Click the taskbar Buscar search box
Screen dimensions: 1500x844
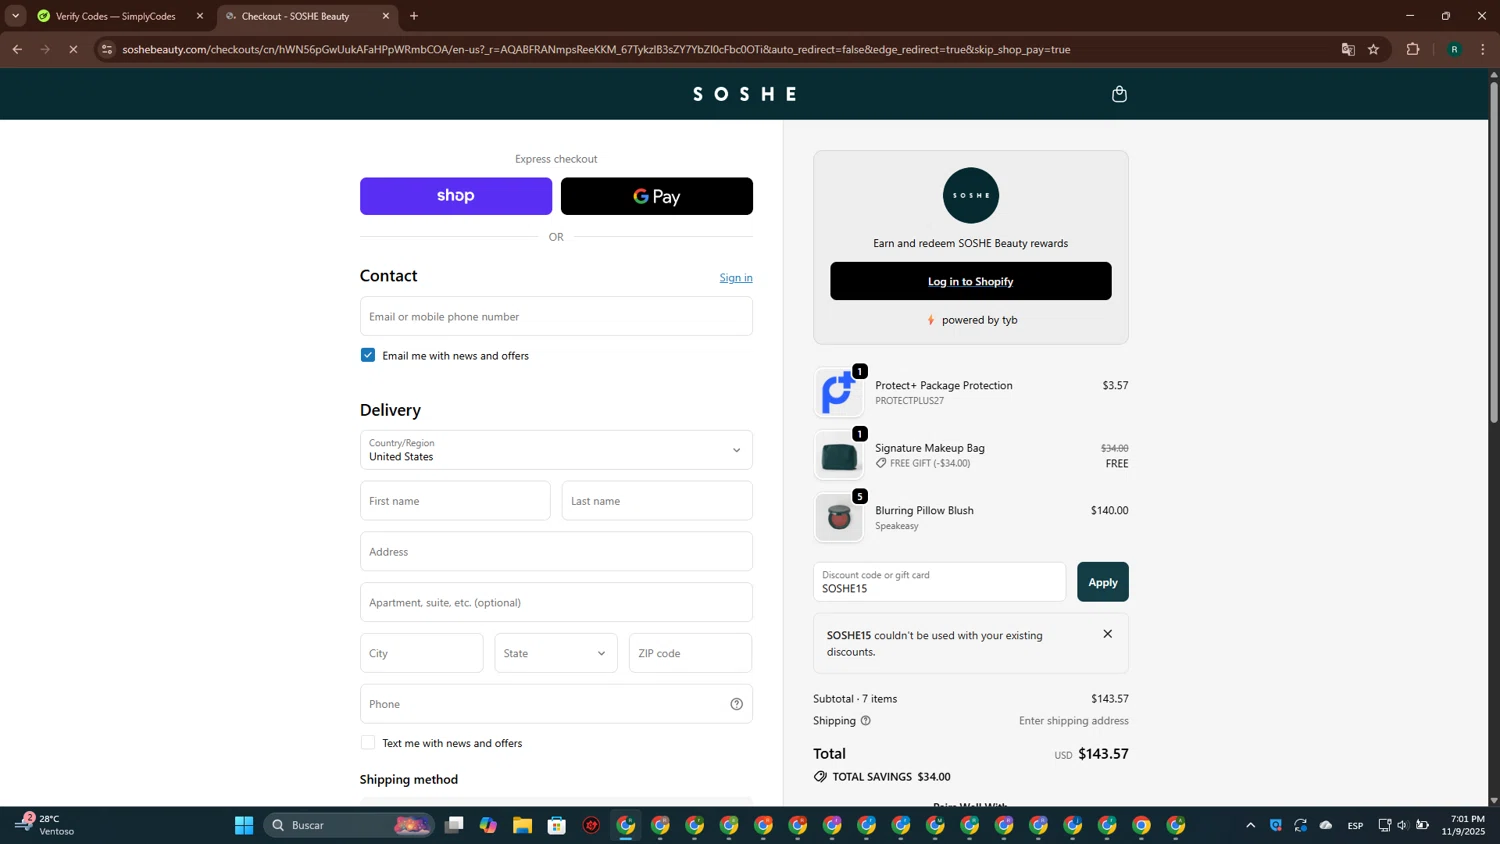tap(348, 825)
